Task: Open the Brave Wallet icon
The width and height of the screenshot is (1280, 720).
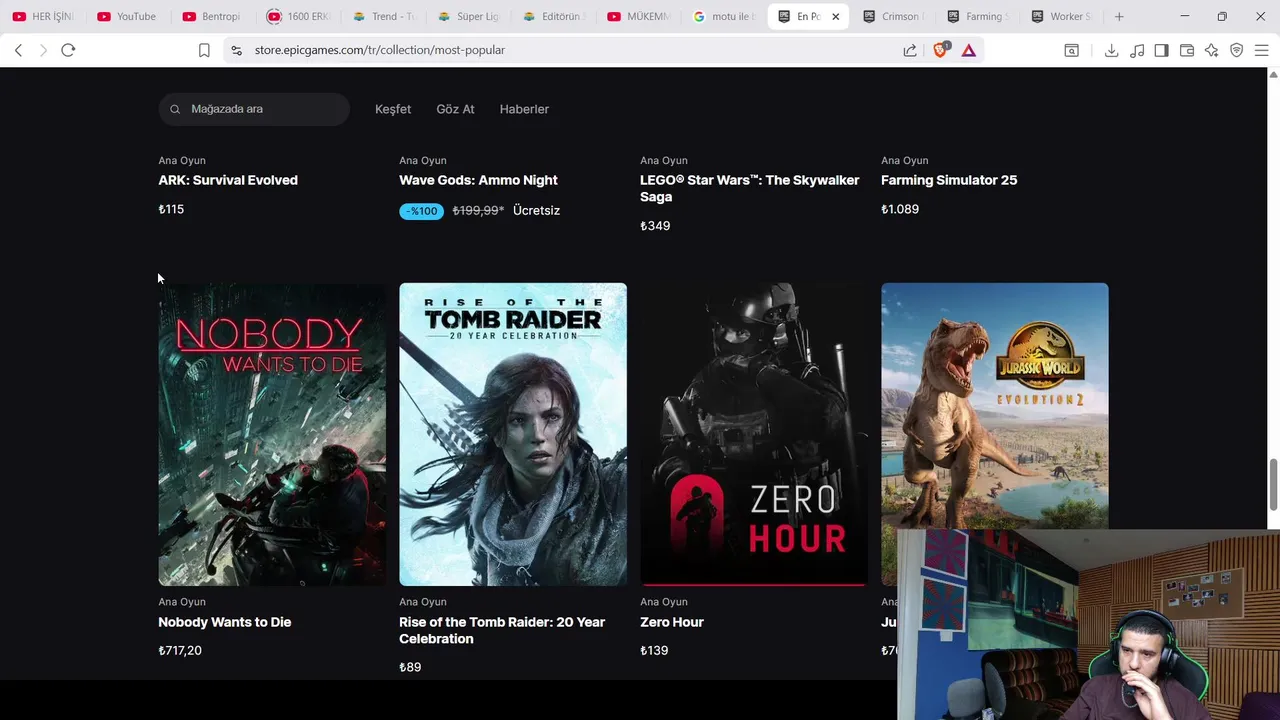Action: [1187, 50]
